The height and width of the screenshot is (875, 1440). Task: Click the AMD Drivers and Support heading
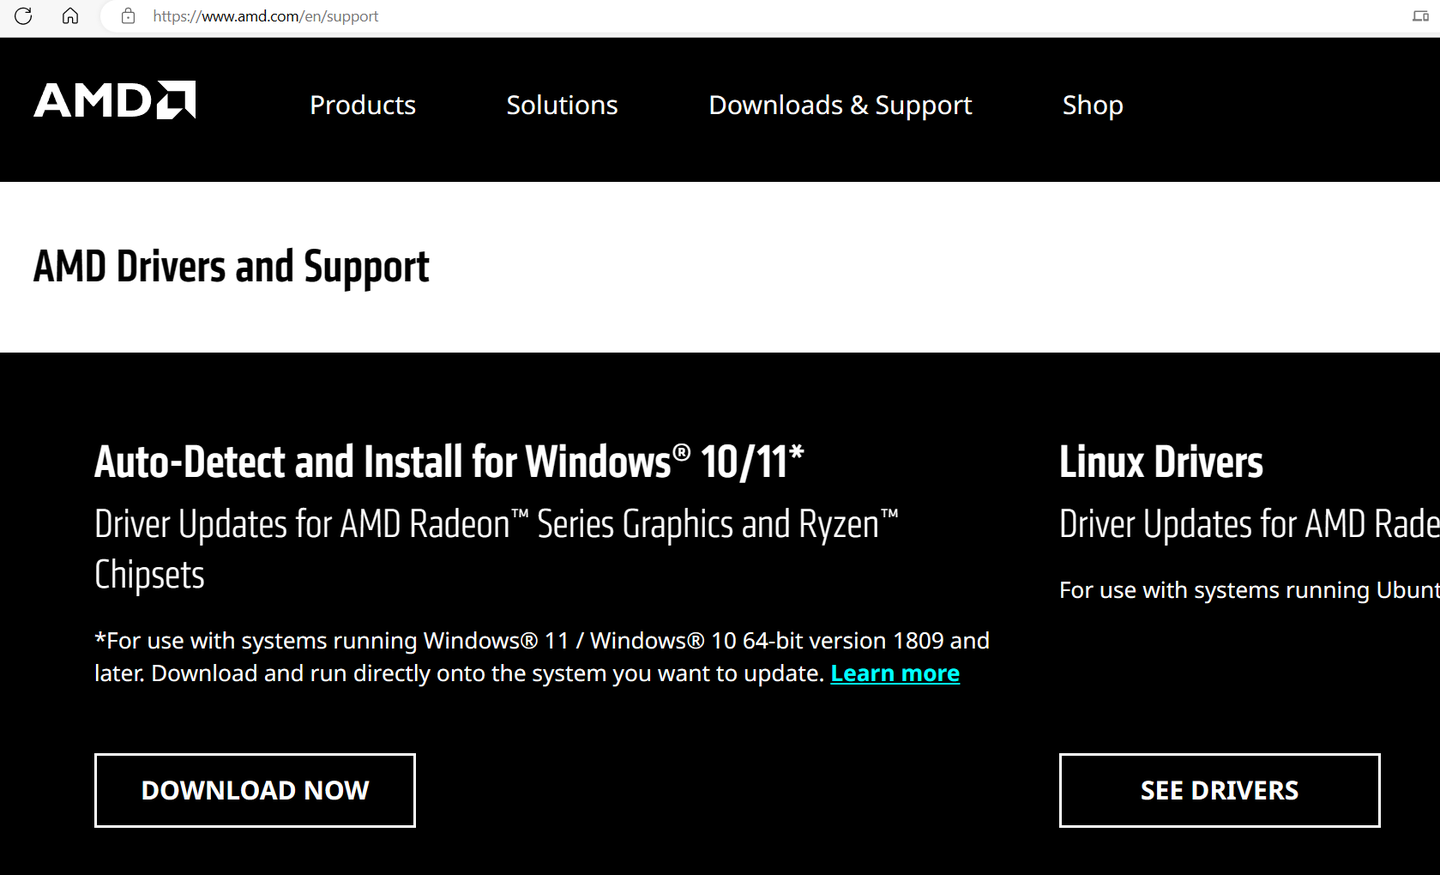point(231,267)
